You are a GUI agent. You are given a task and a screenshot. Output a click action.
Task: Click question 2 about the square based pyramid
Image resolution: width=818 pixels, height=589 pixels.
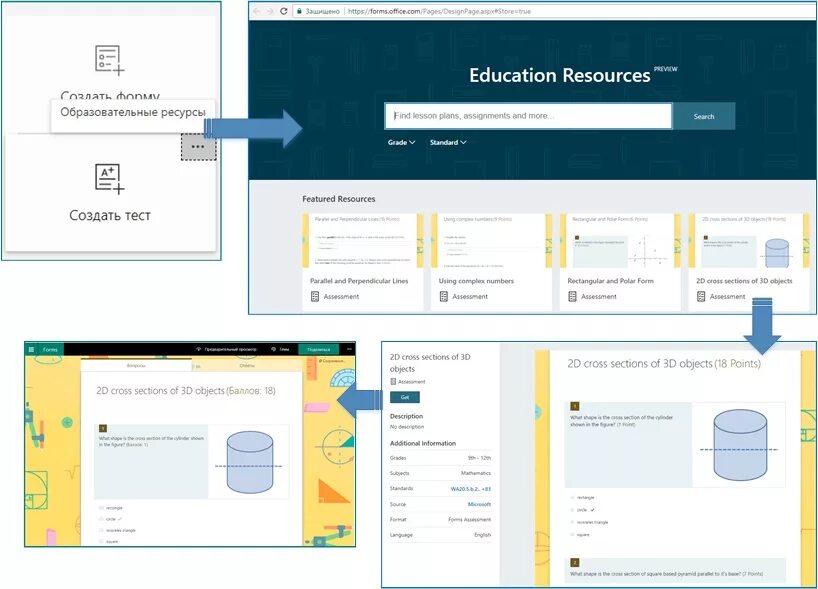pyautogui.click(x=666, y=574)
